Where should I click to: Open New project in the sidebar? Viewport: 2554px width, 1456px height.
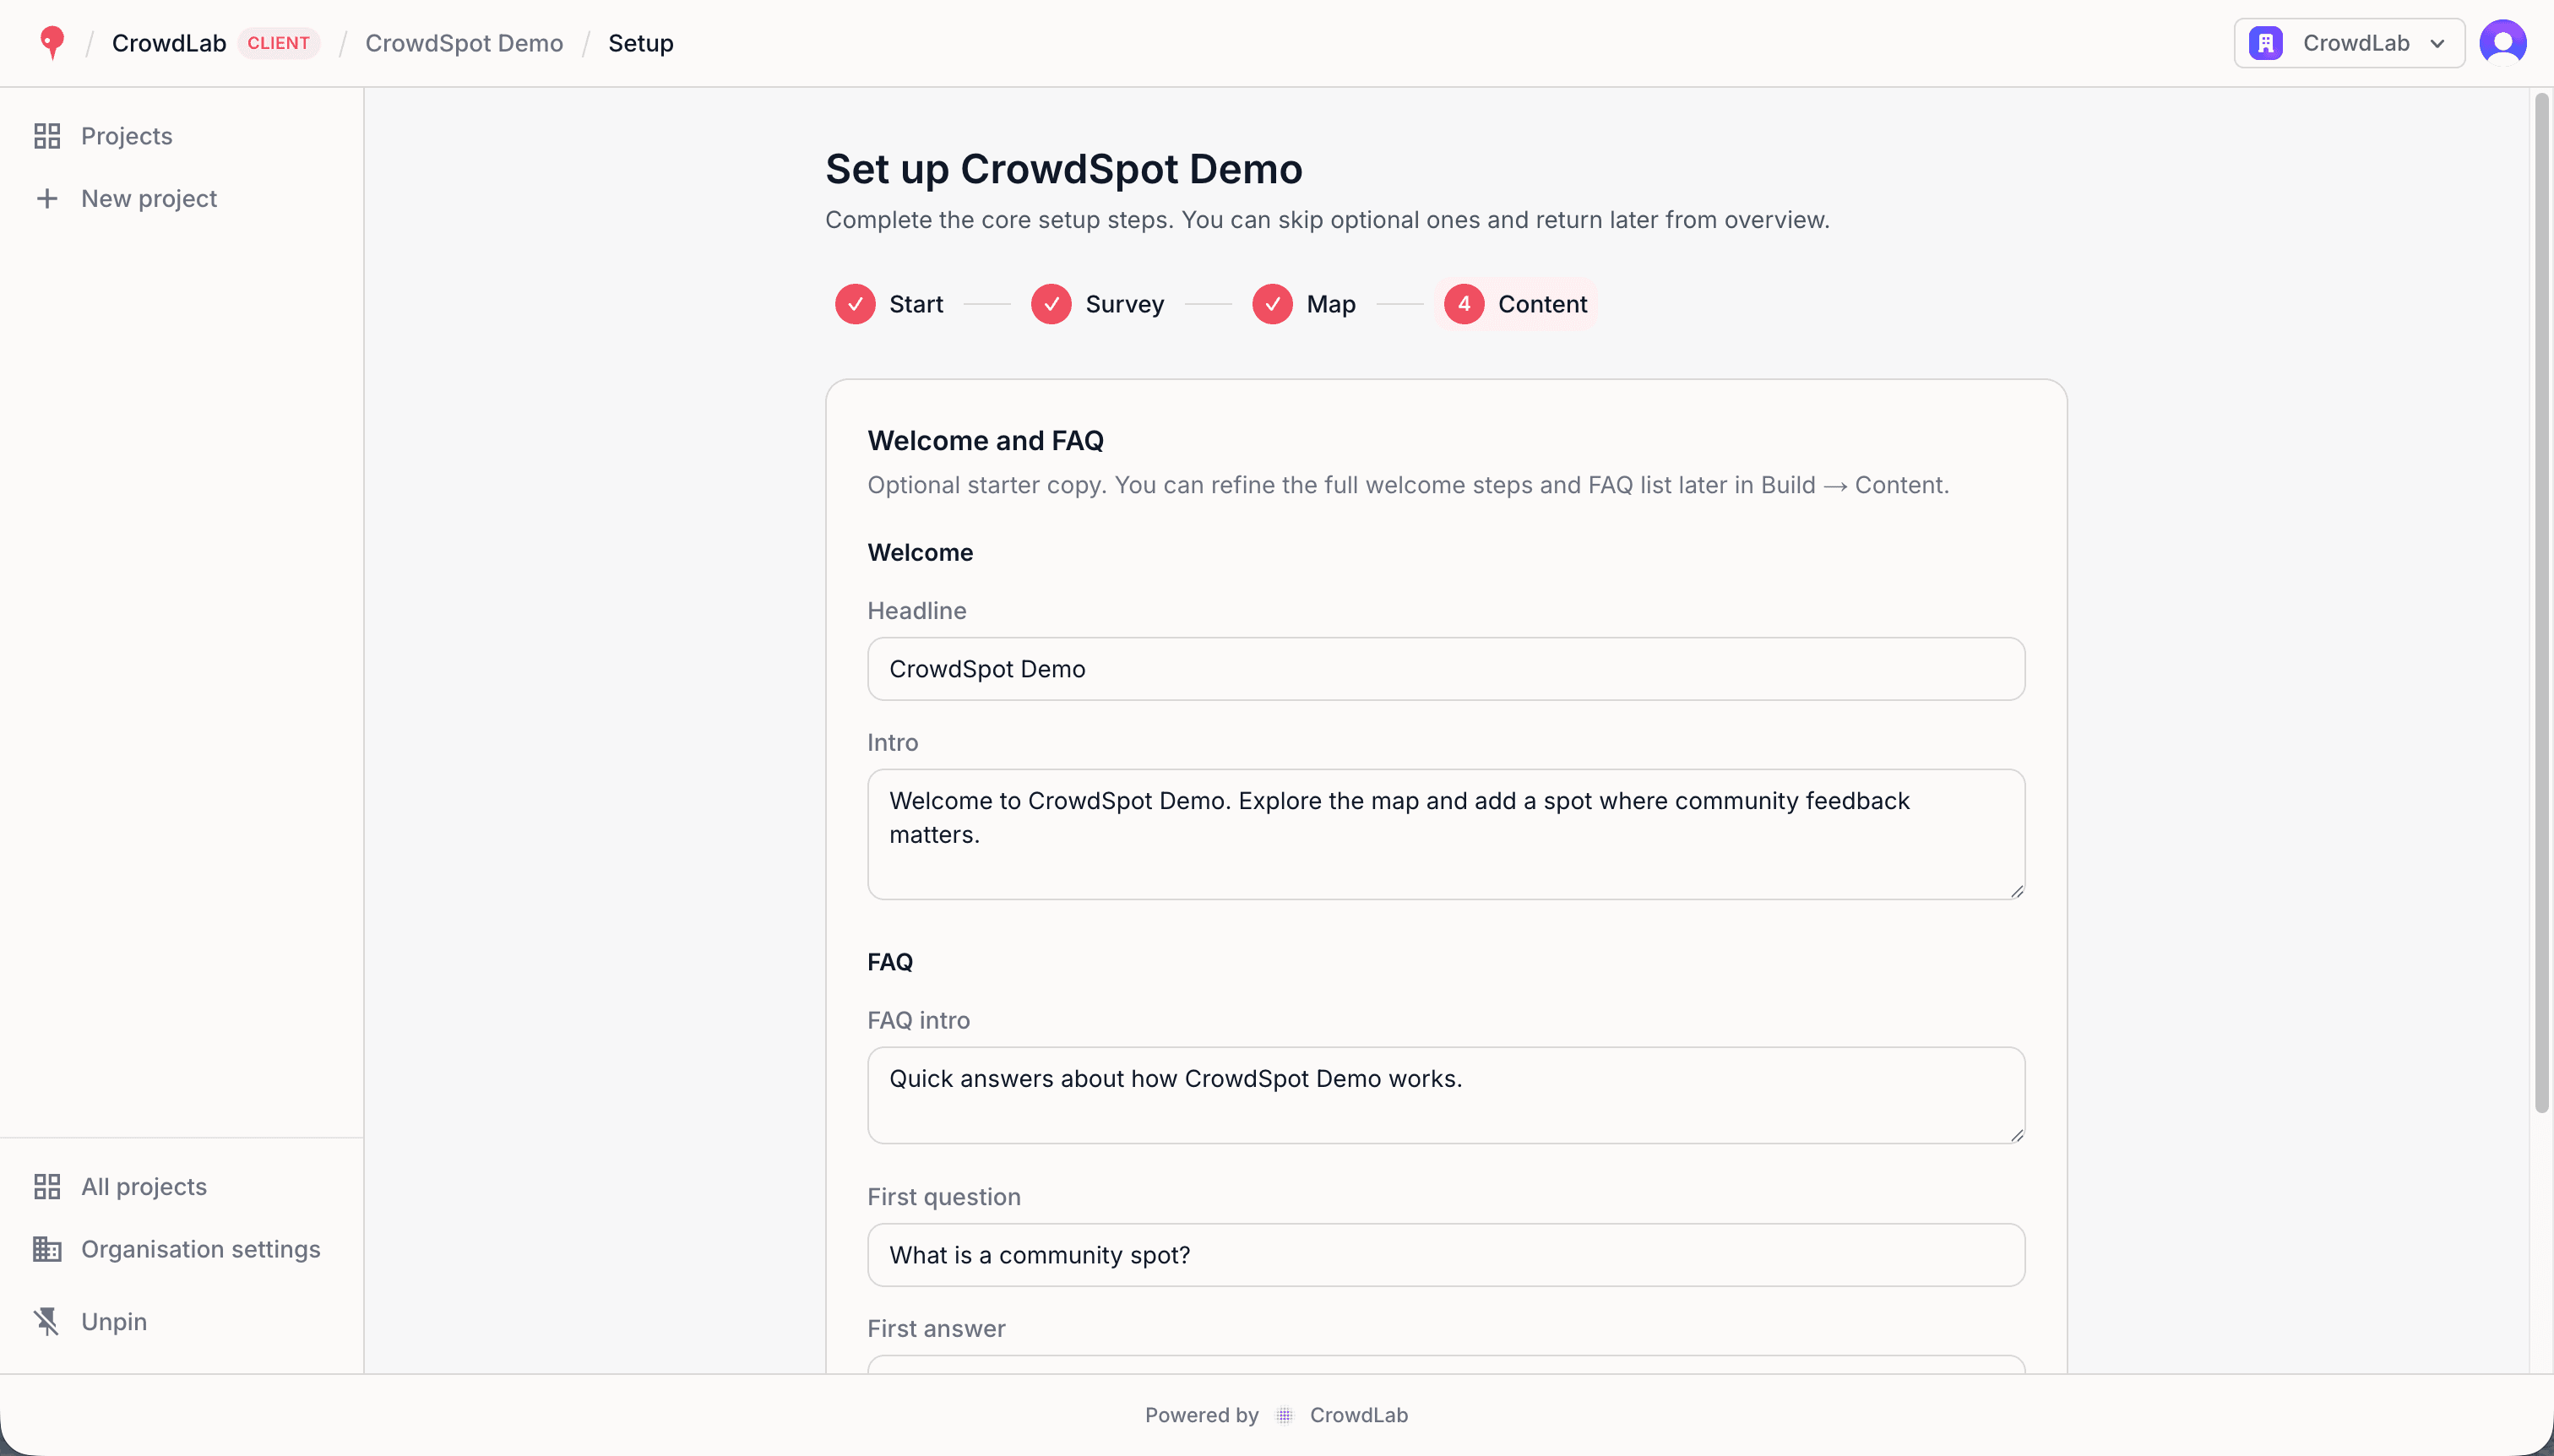(x=149, y=199)
